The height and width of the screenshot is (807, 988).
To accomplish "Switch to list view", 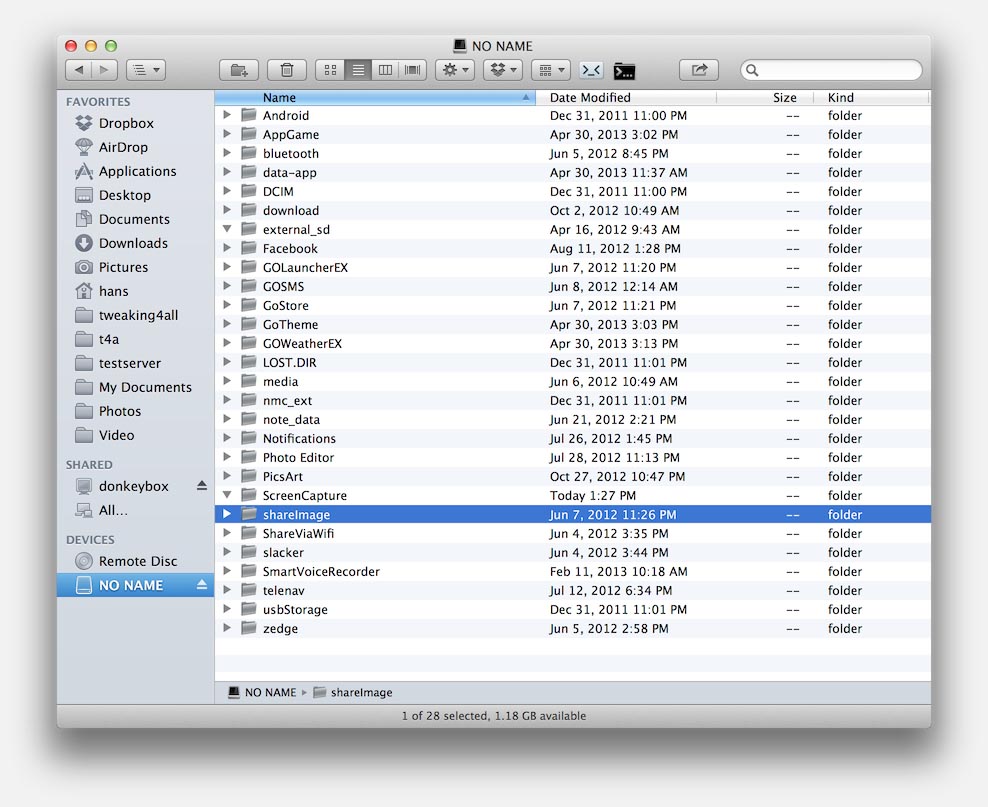I will 358,70.
